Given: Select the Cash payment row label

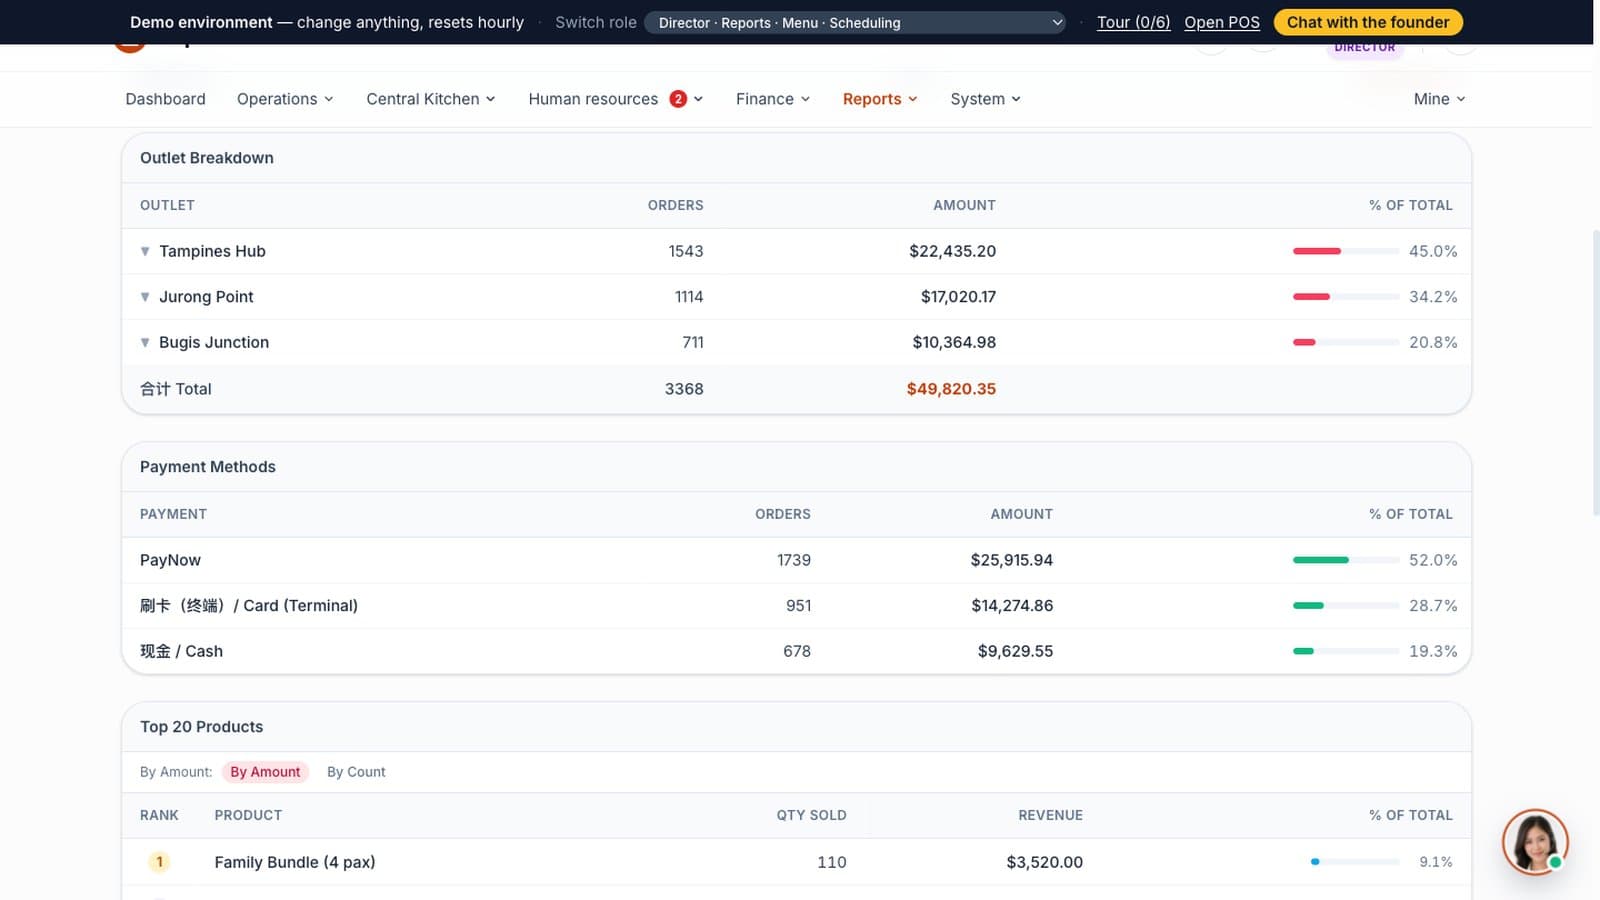Looking at the screenshot, I should pos(181,651).
